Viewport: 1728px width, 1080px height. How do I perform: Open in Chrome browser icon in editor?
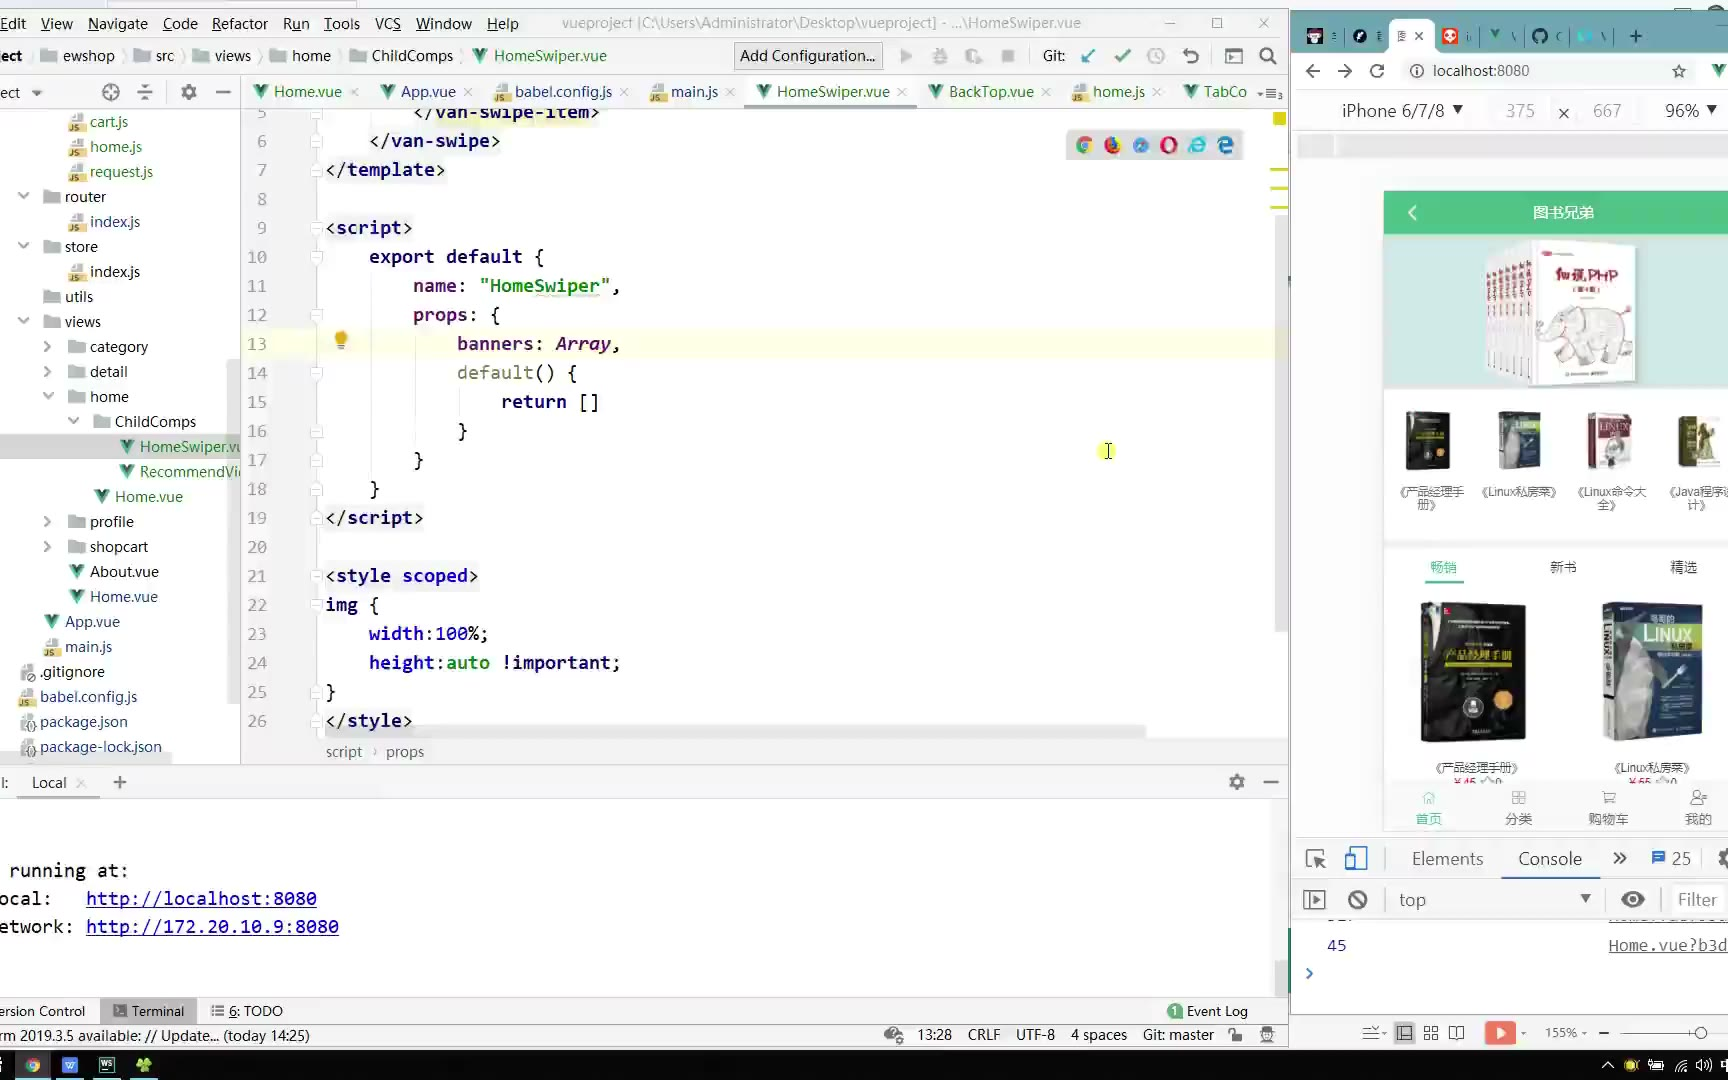[x=1084, y=145]
